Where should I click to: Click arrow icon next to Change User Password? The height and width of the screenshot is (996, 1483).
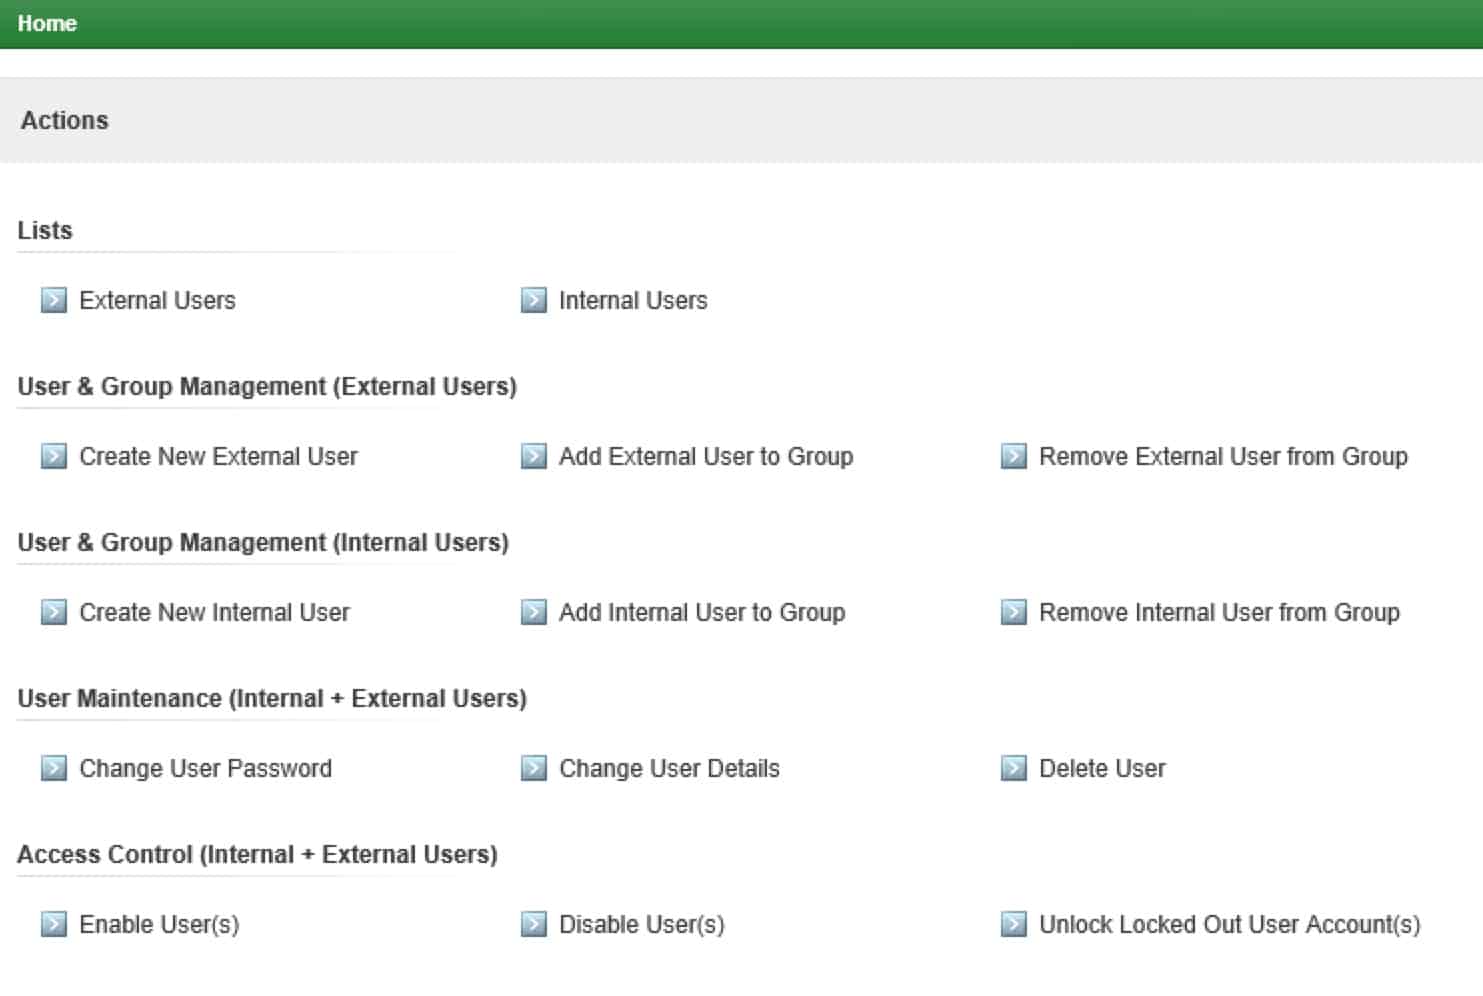53,768
